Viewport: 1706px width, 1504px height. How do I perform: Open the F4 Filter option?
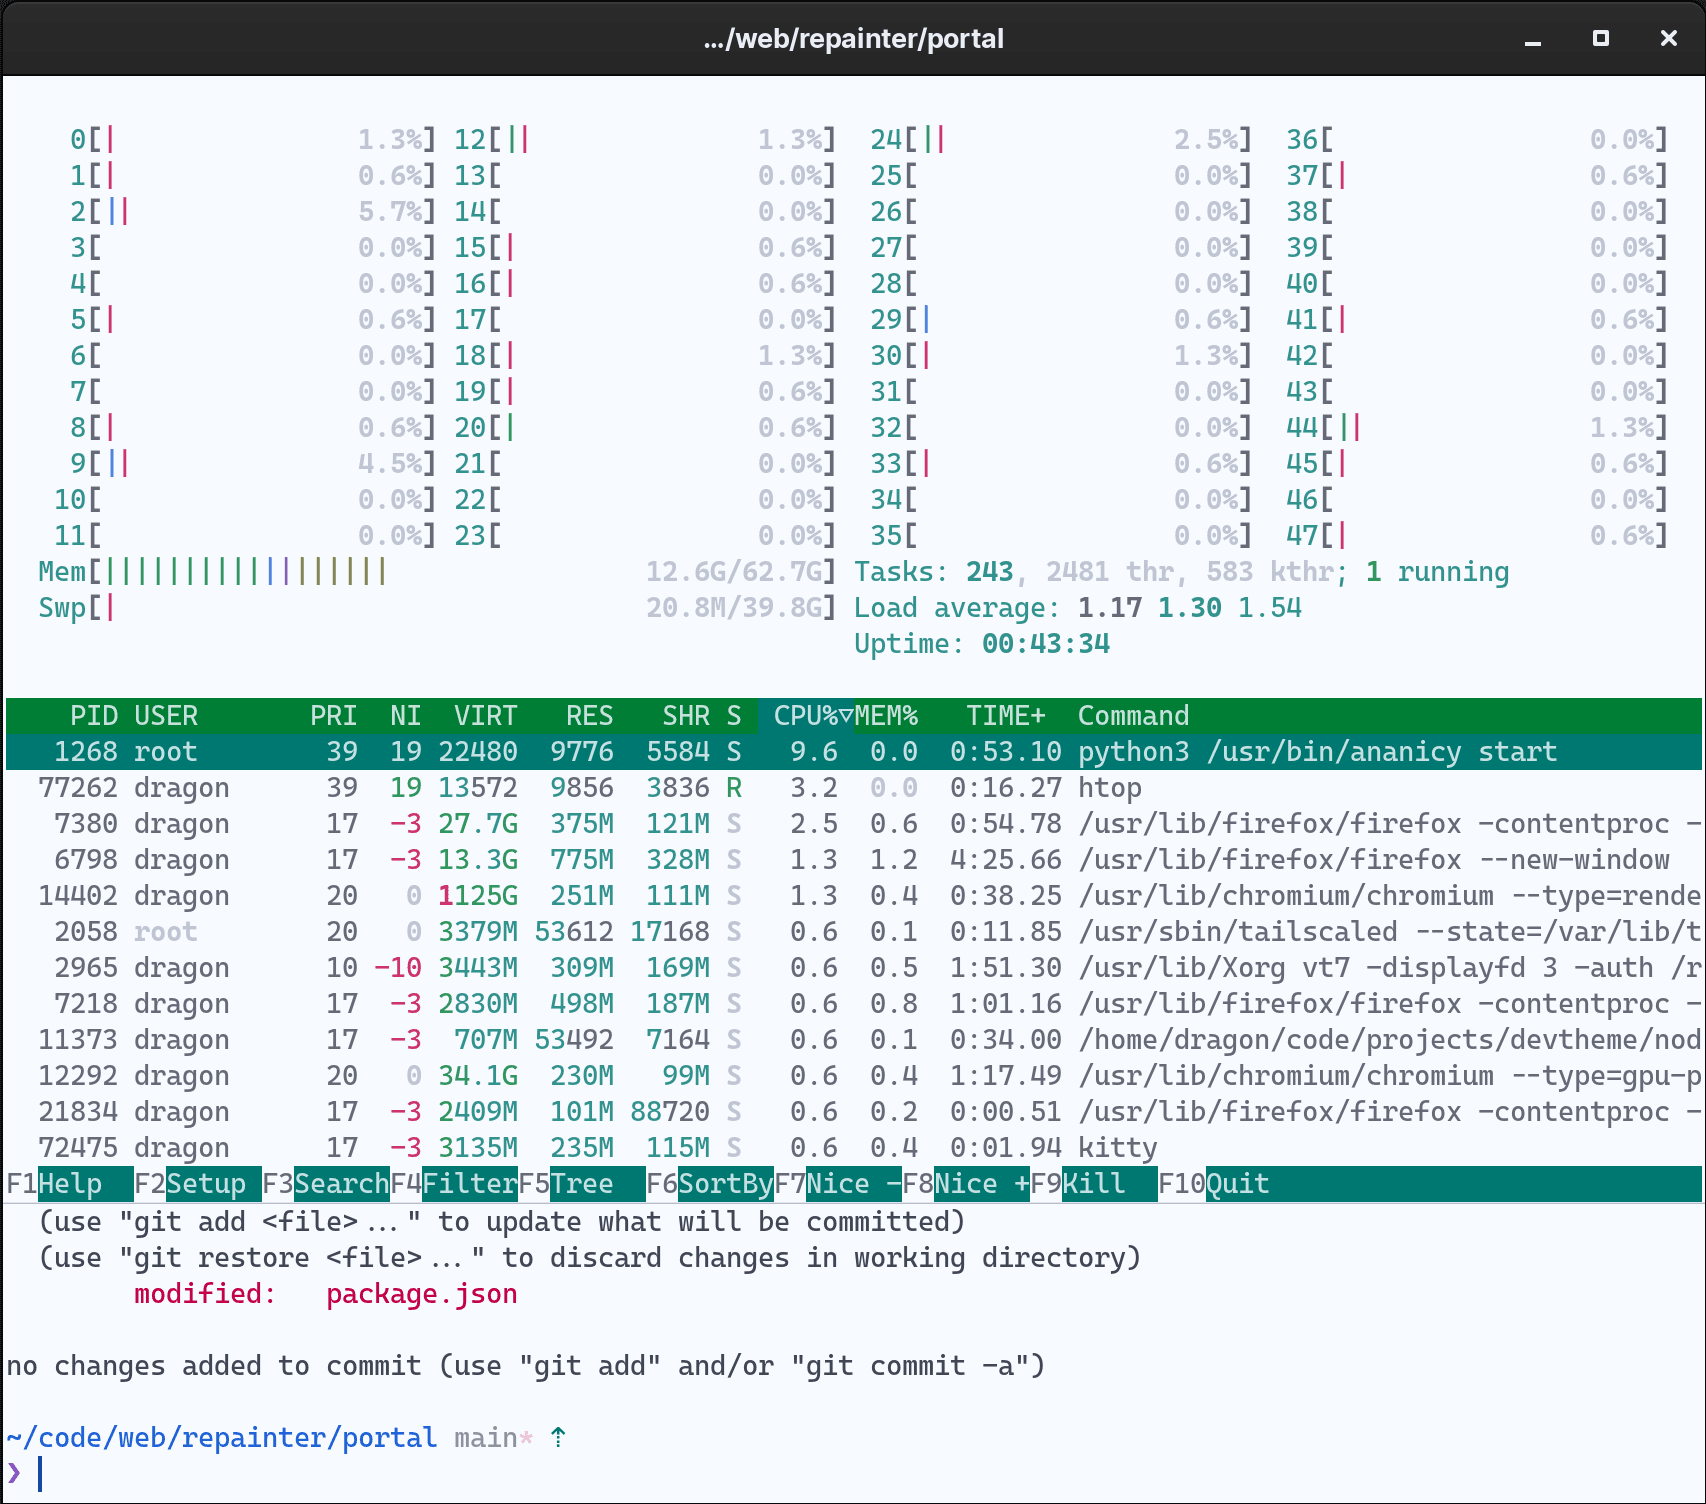[x=454, y=1184]
